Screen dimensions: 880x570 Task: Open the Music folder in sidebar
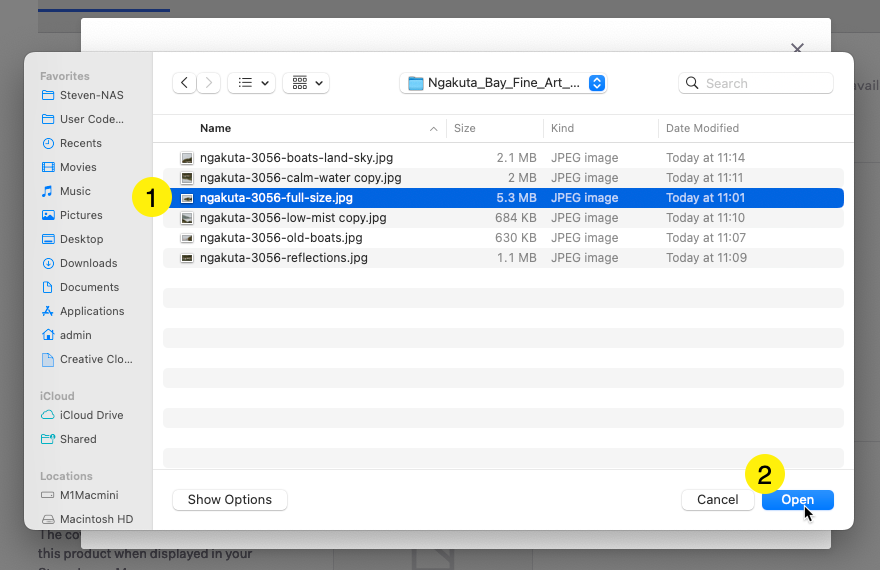tap(75, 191)
